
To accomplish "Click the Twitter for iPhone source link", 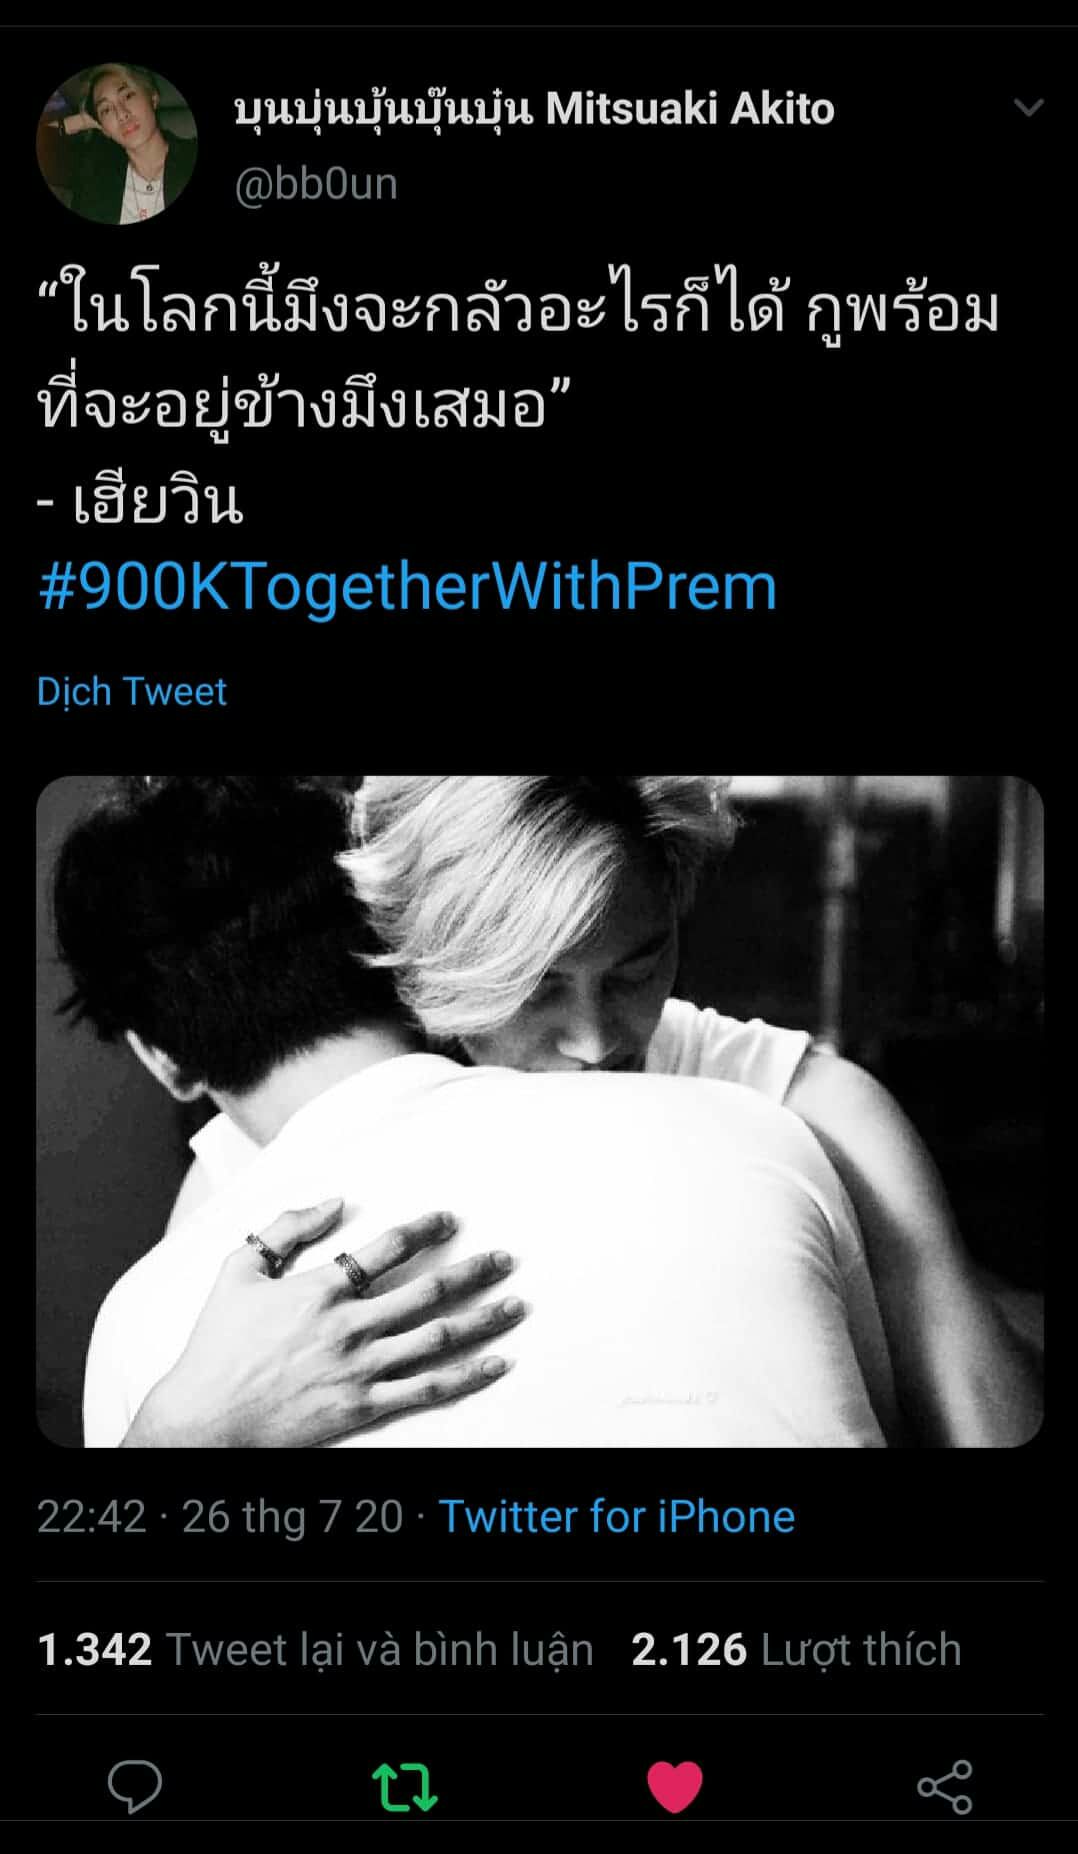I will pyautogui.click(x=617, y=1516).
